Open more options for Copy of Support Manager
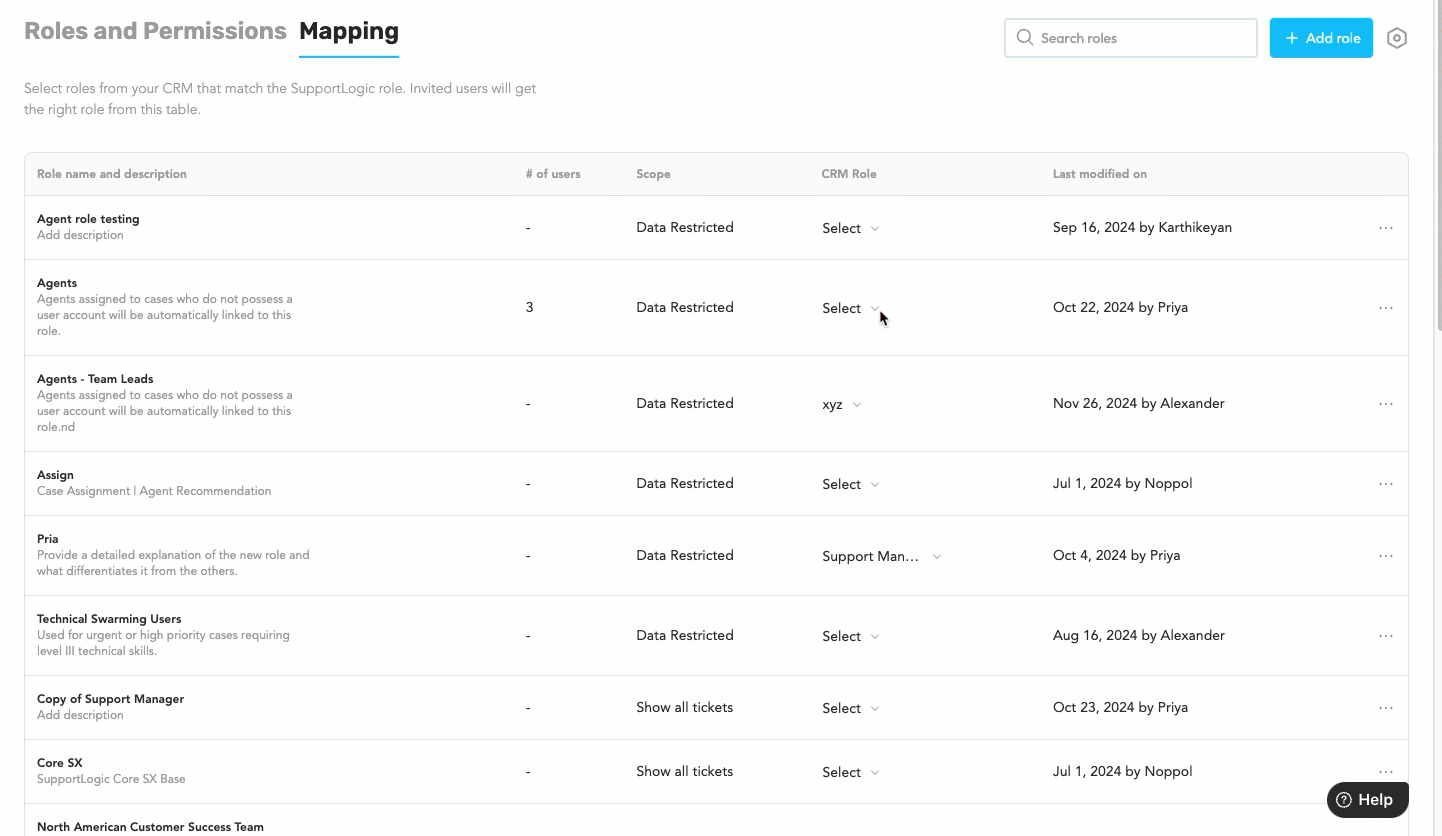1442x836 pixels. [1385, 708]
